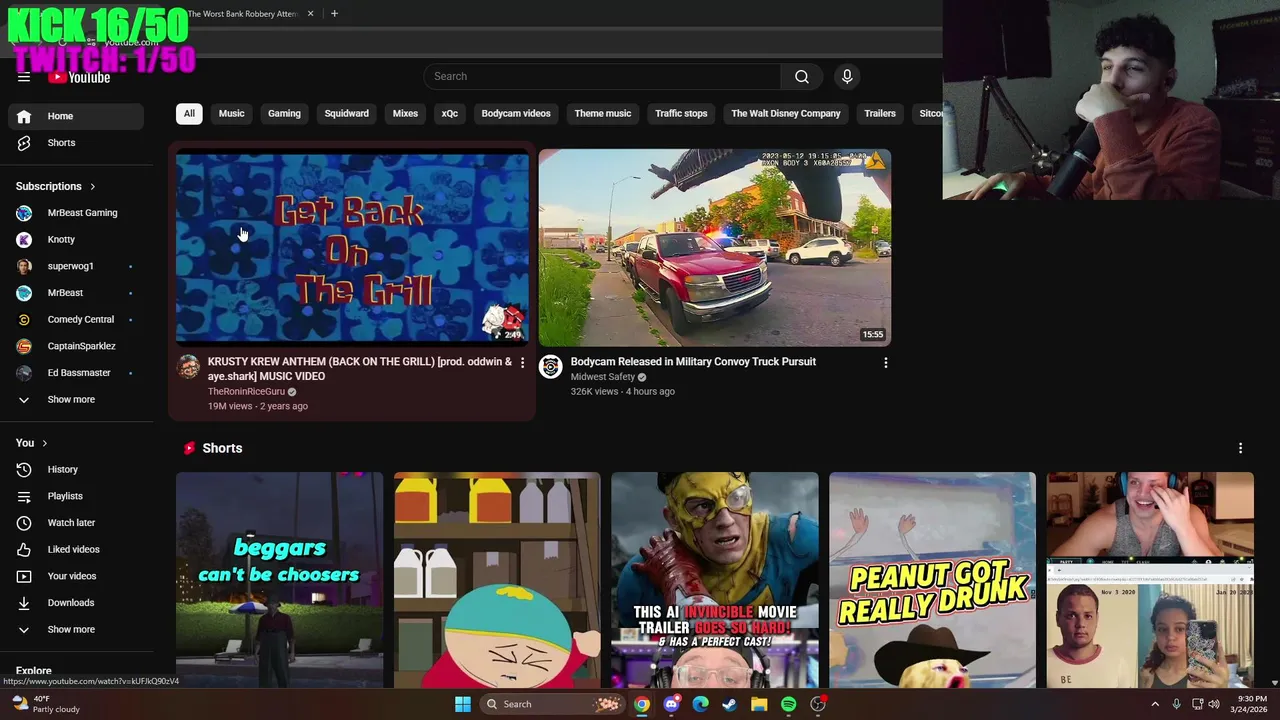Open the Home sidebar item
This screenshot has height=720, width=1280.
(76, 116)
